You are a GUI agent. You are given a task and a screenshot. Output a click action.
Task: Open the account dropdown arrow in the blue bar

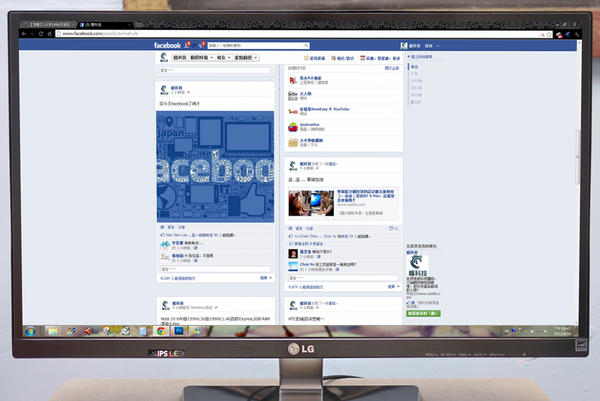tap(438, 46)
